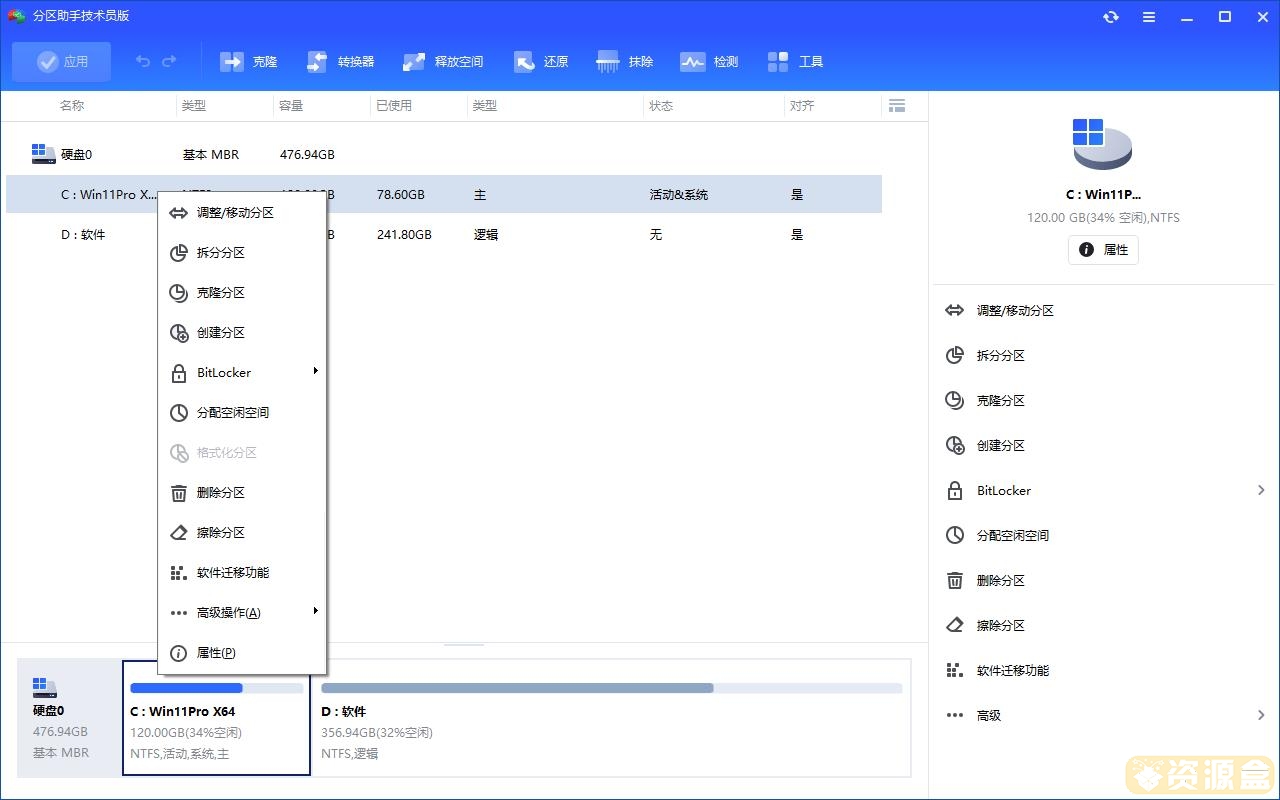Click the D: partition usage bar

tap(611, 688)
